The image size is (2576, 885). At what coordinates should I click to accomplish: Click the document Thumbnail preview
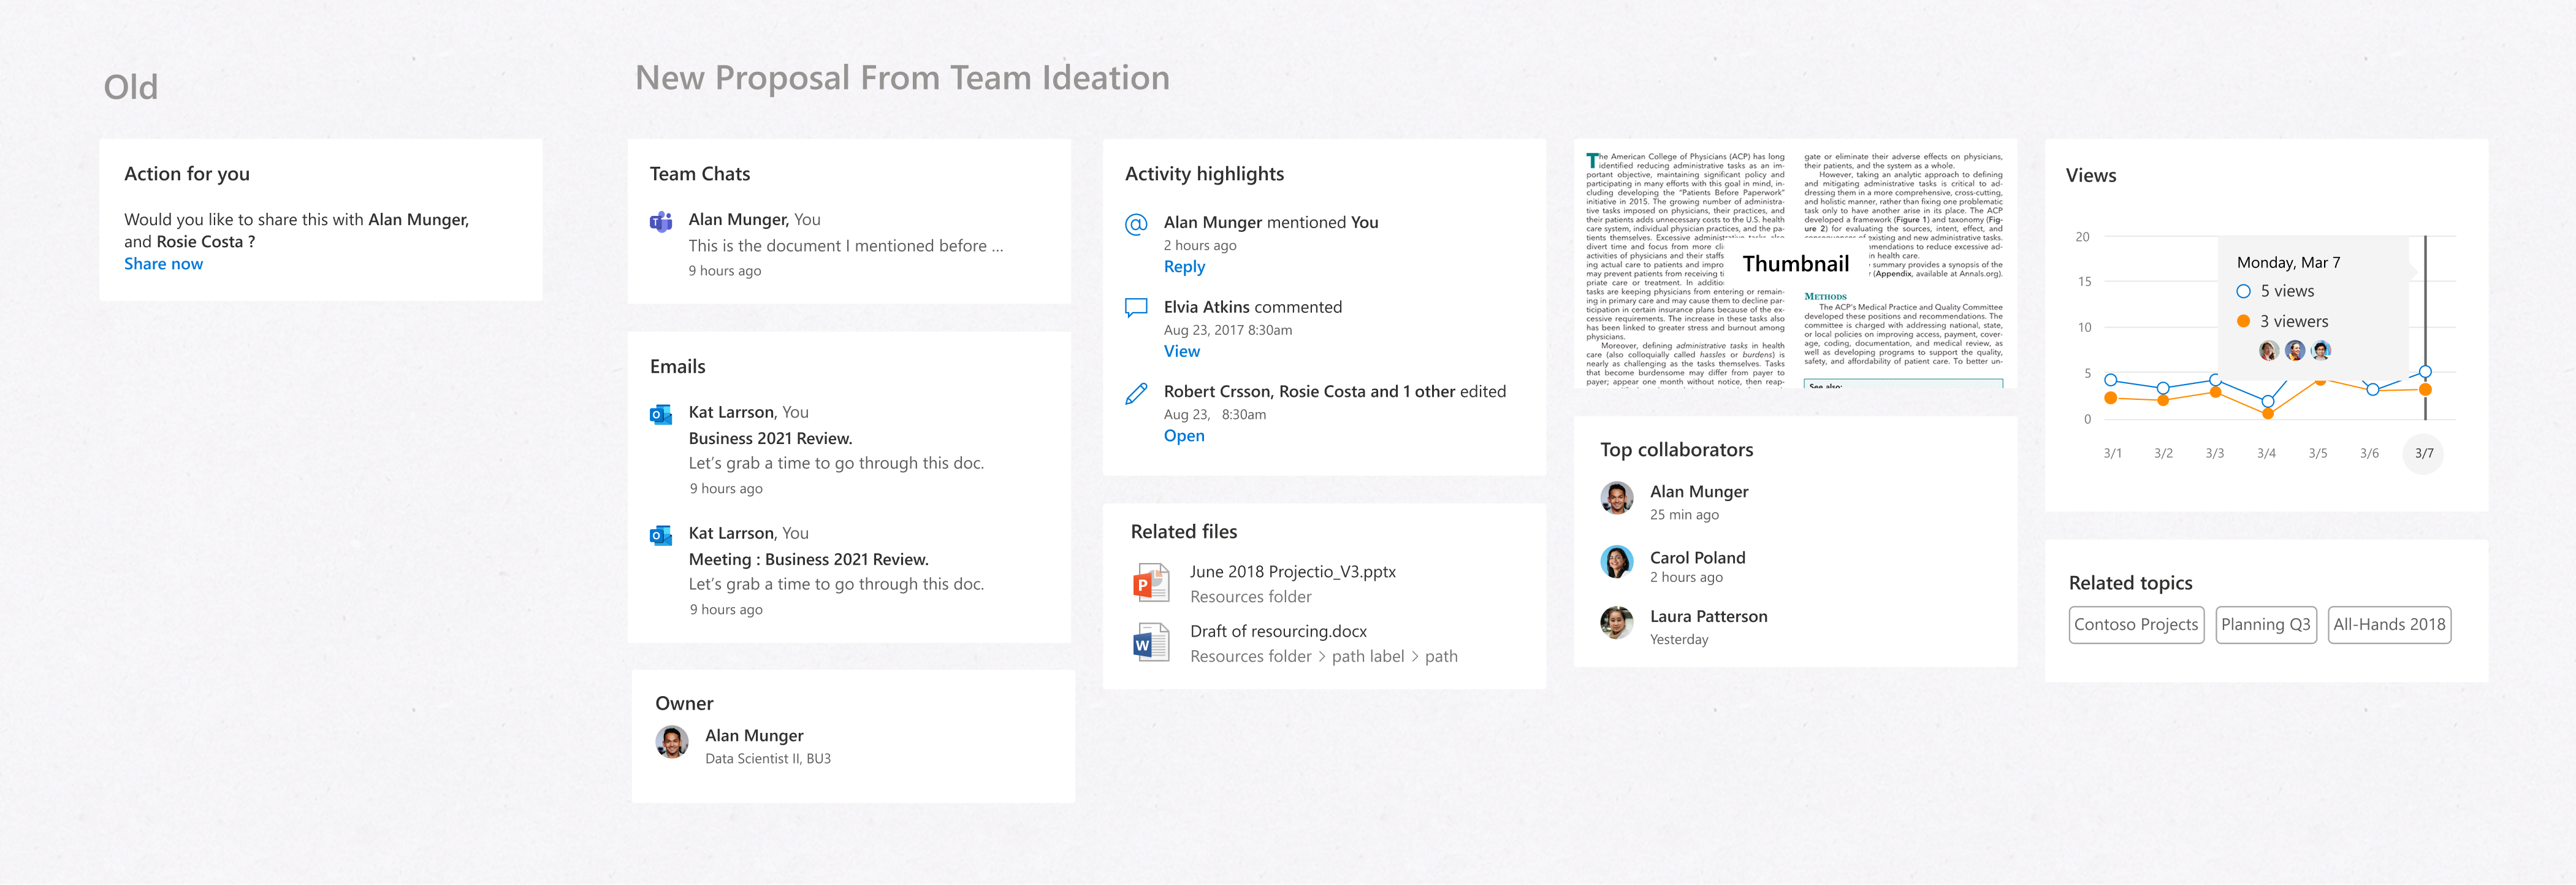pos(1795,264)
